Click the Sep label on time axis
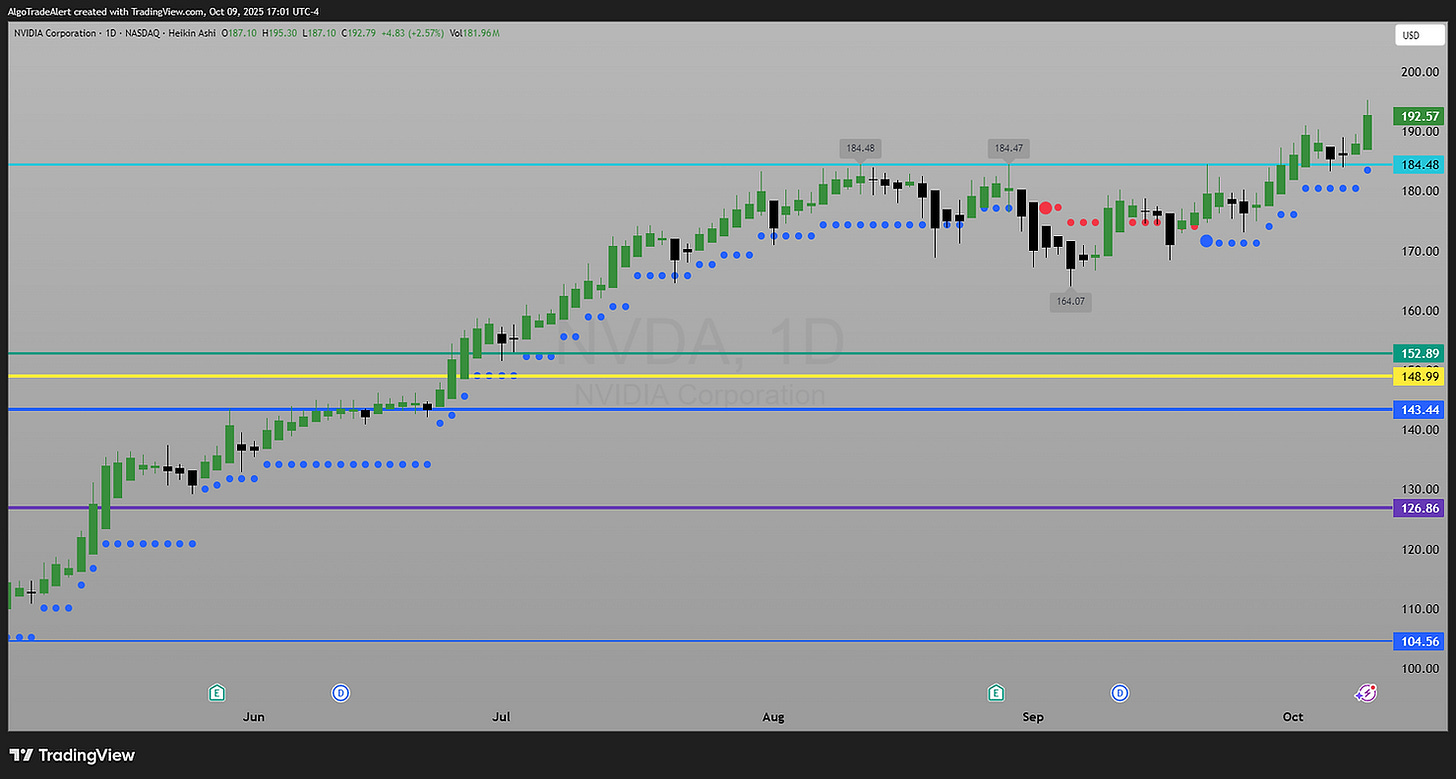Screen dimensions: 1456x779 click(x=1033, y=717)
